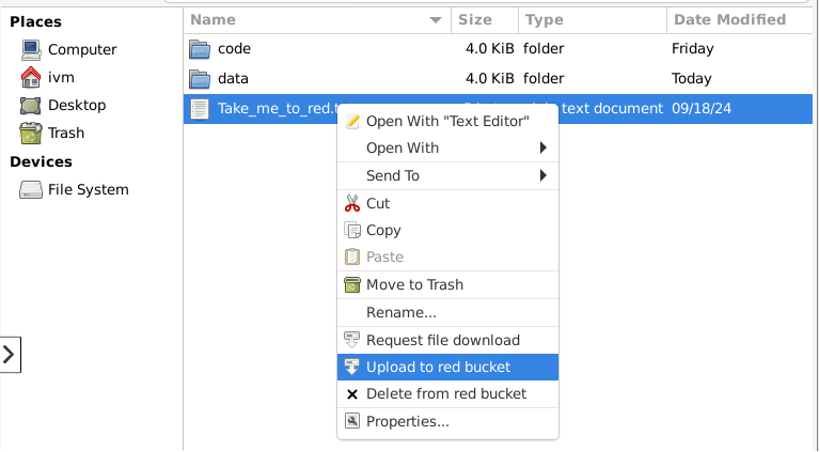Screen dimensions: 820x452
Task: Click the File System drive icon
Action: tap(31, 190)
